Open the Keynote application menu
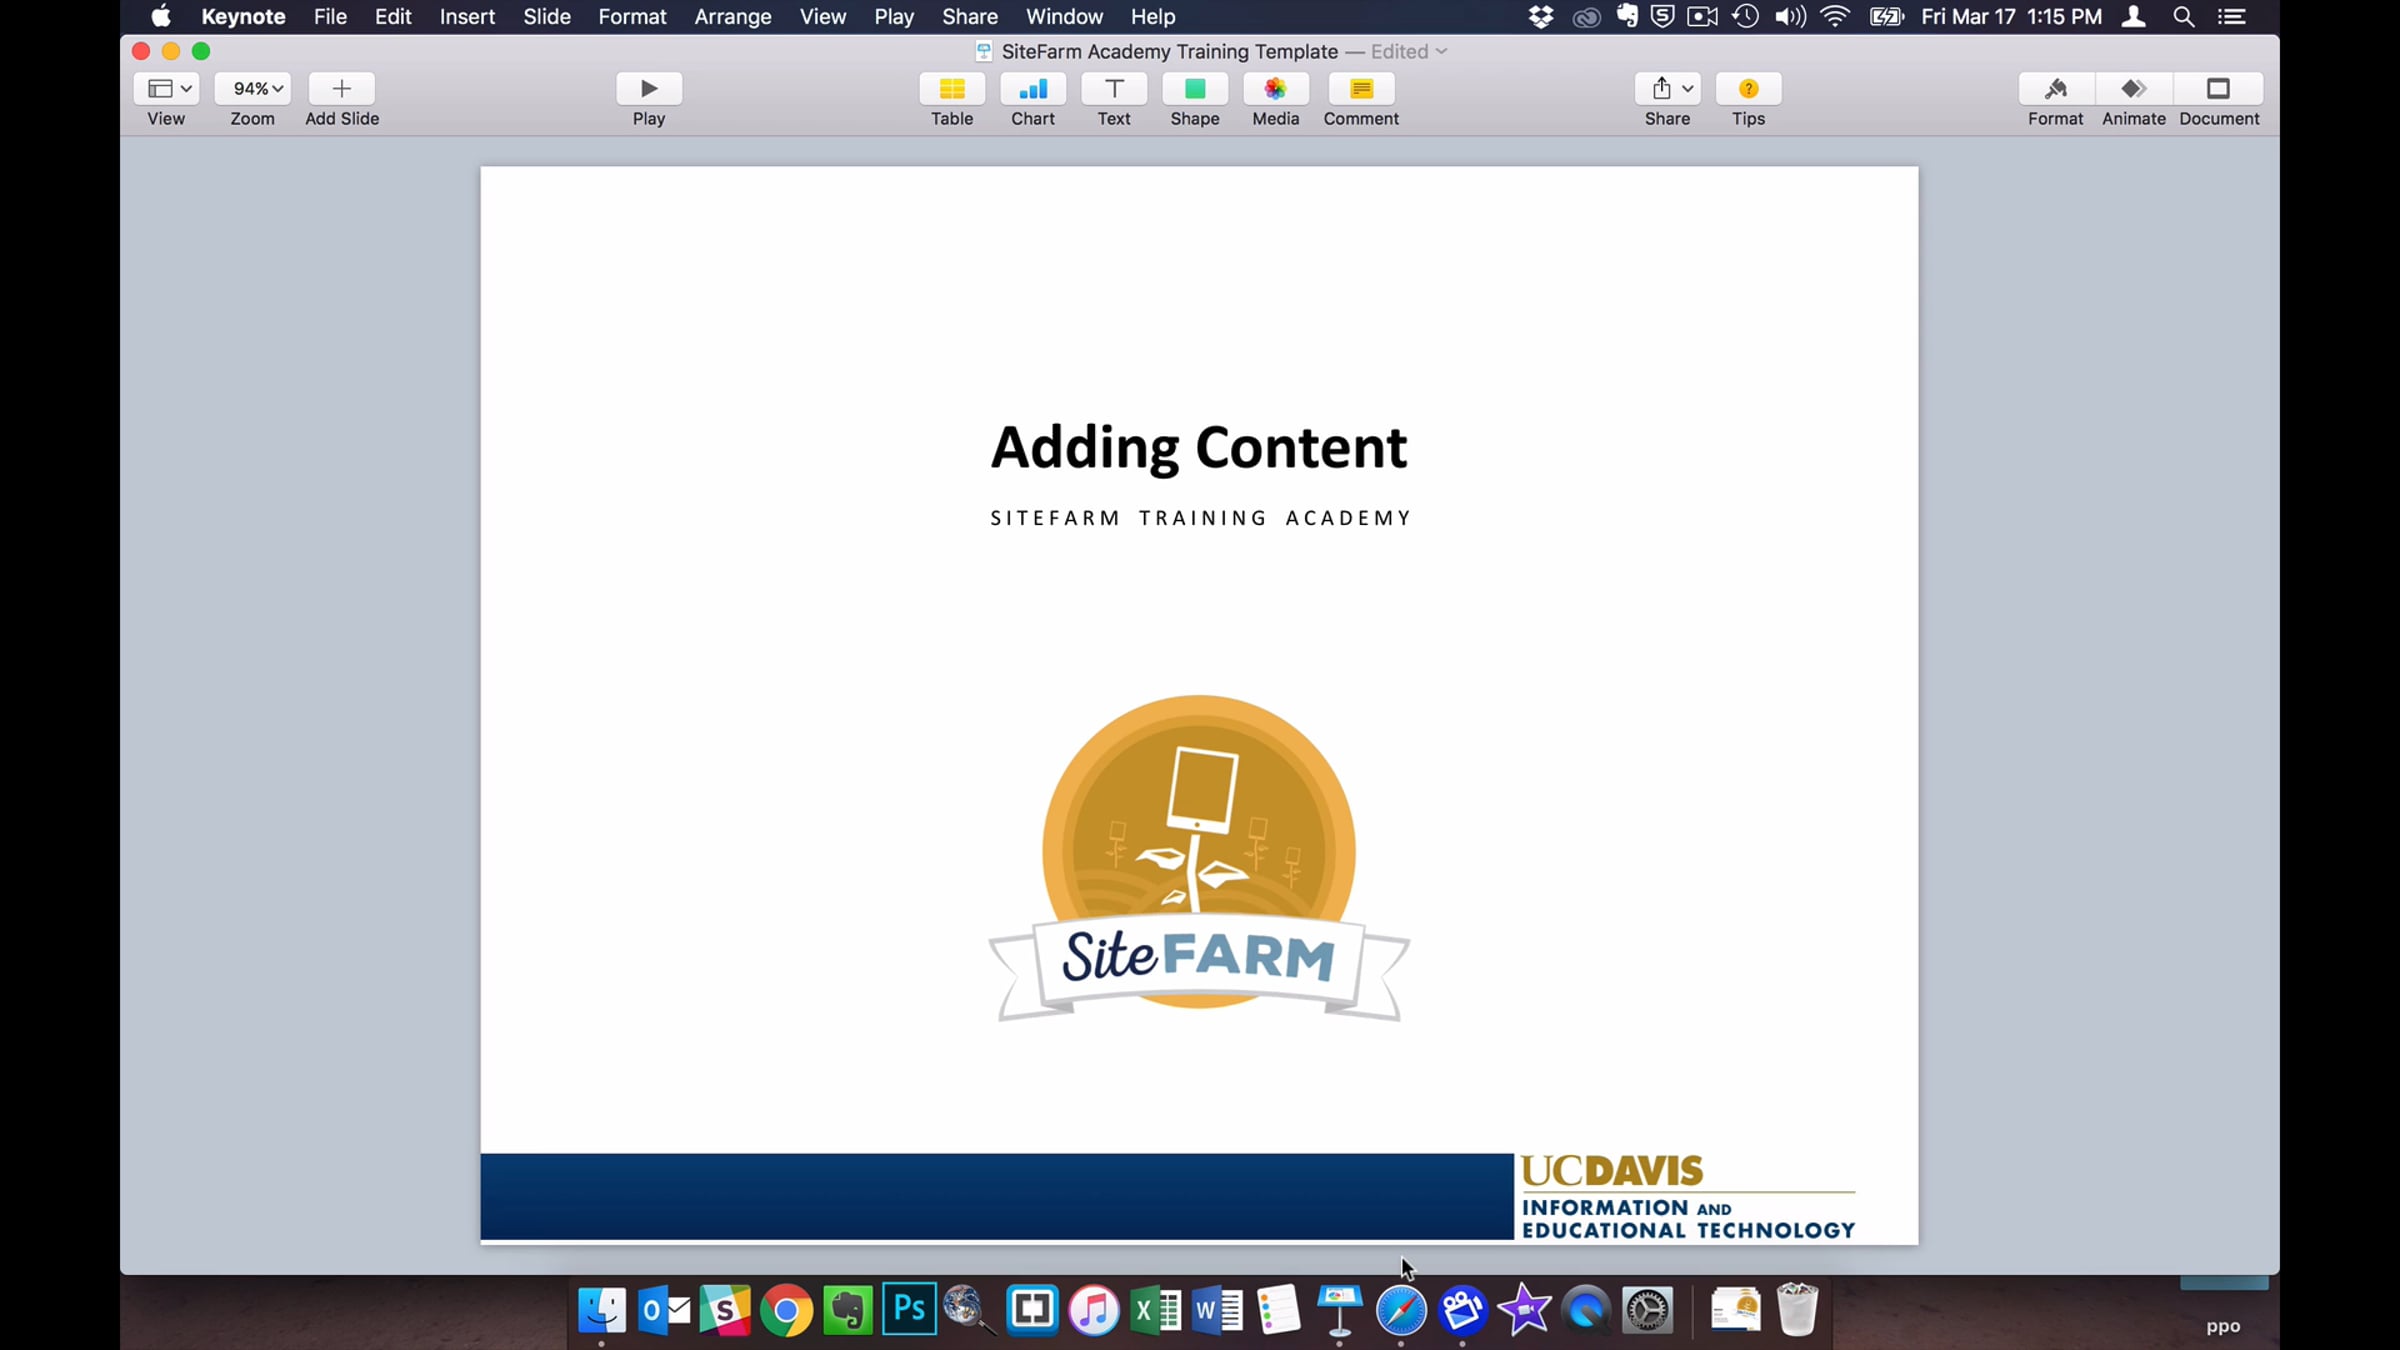 [x=243, y=17]
